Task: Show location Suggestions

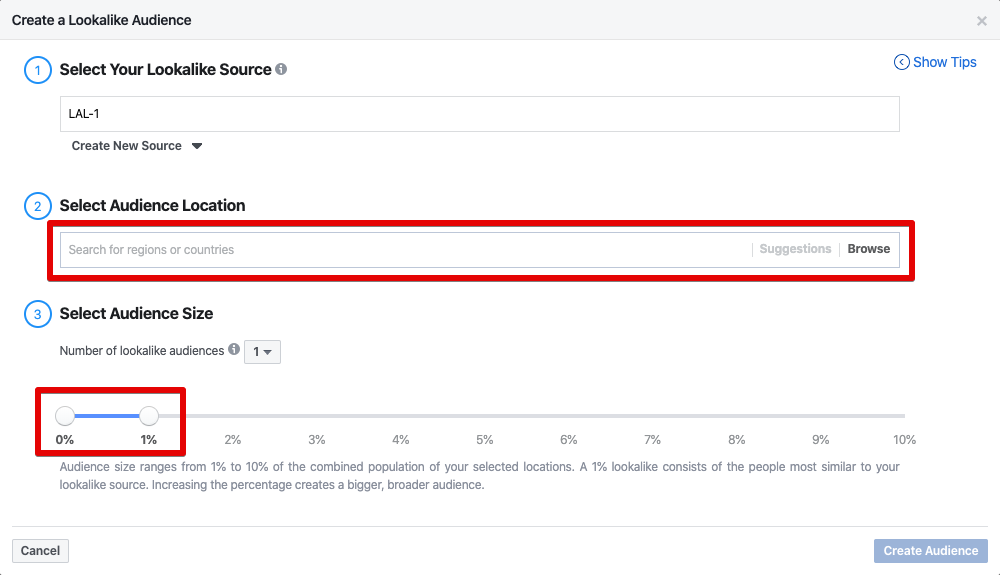Action: [x=795, y=249]
